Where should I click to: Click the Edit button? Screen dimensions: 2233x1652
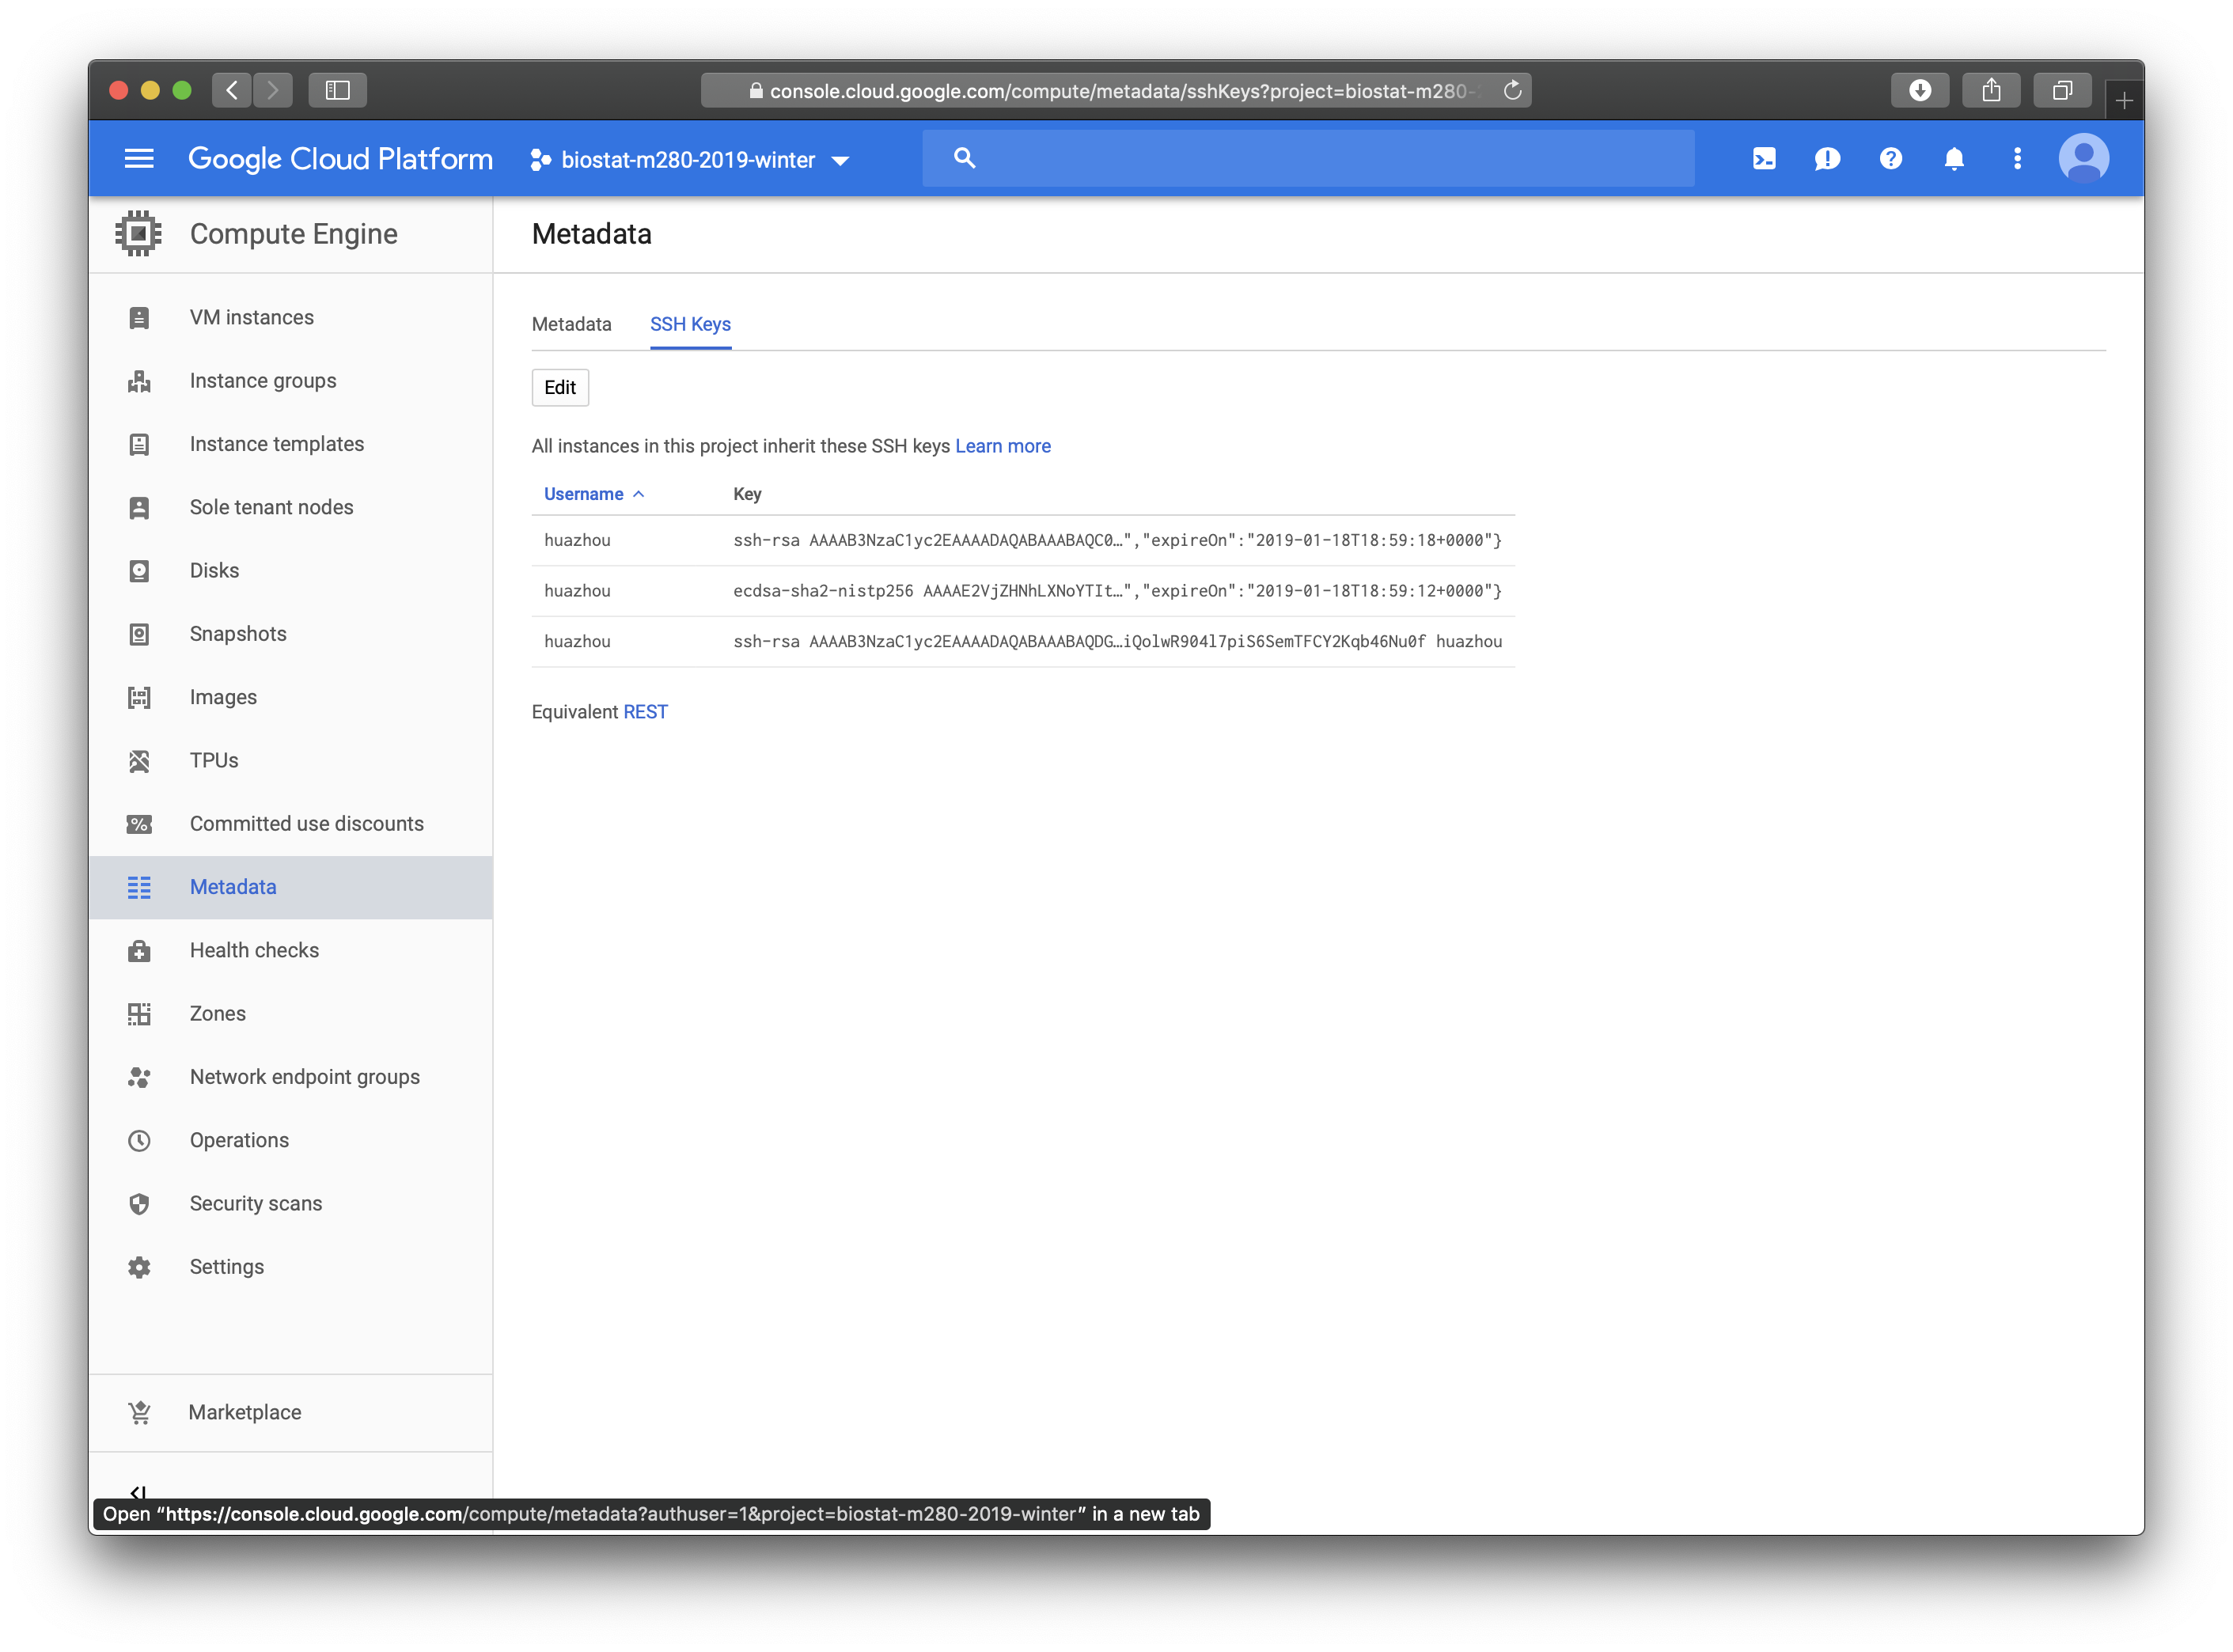pos(560,388)
